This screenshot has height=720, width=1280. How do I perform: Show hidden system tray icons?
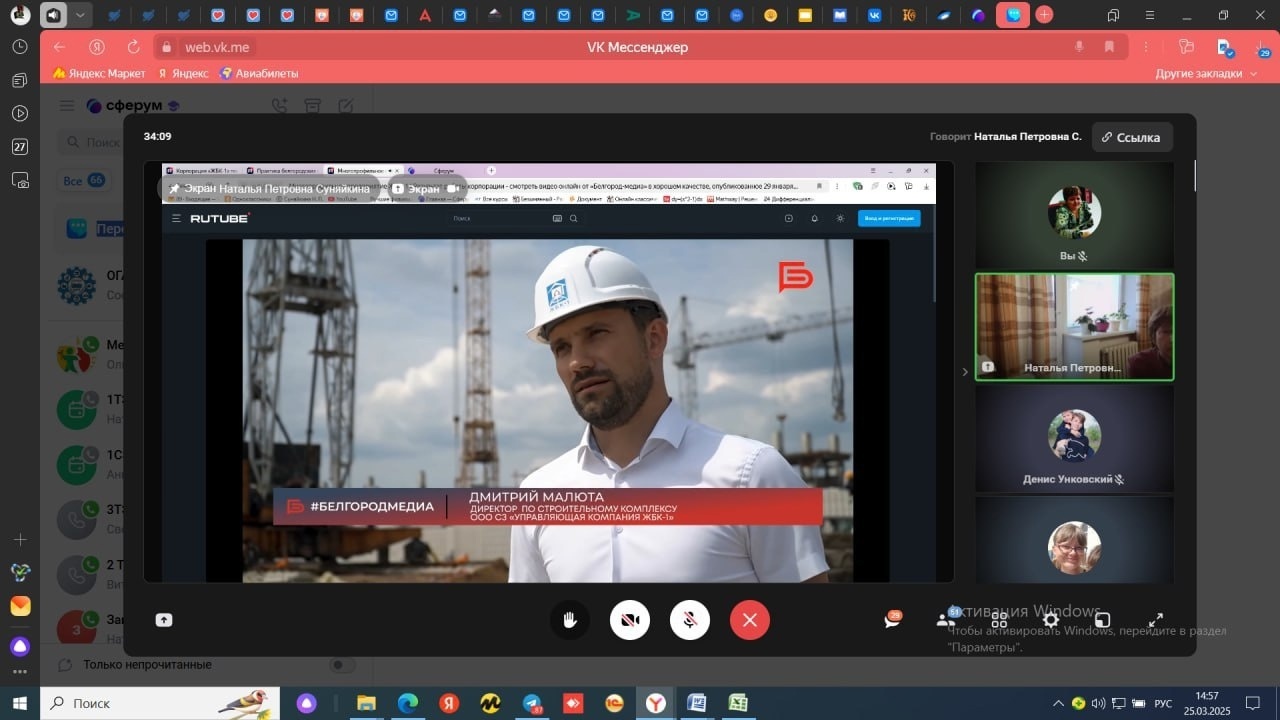[x=1059, y=703]
